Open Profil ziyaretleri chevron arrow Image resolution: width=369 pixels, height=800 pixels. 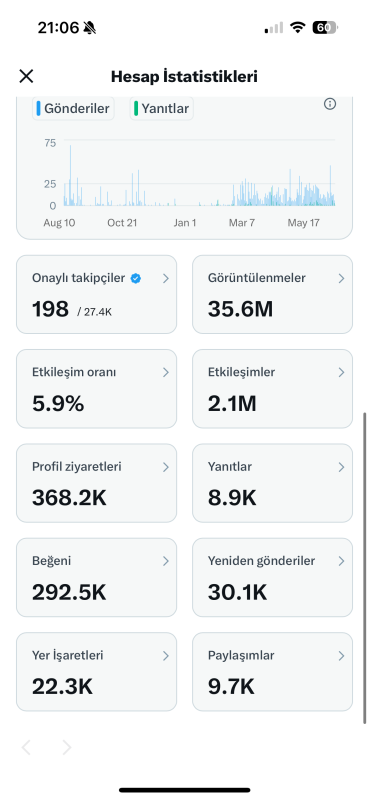165,467
